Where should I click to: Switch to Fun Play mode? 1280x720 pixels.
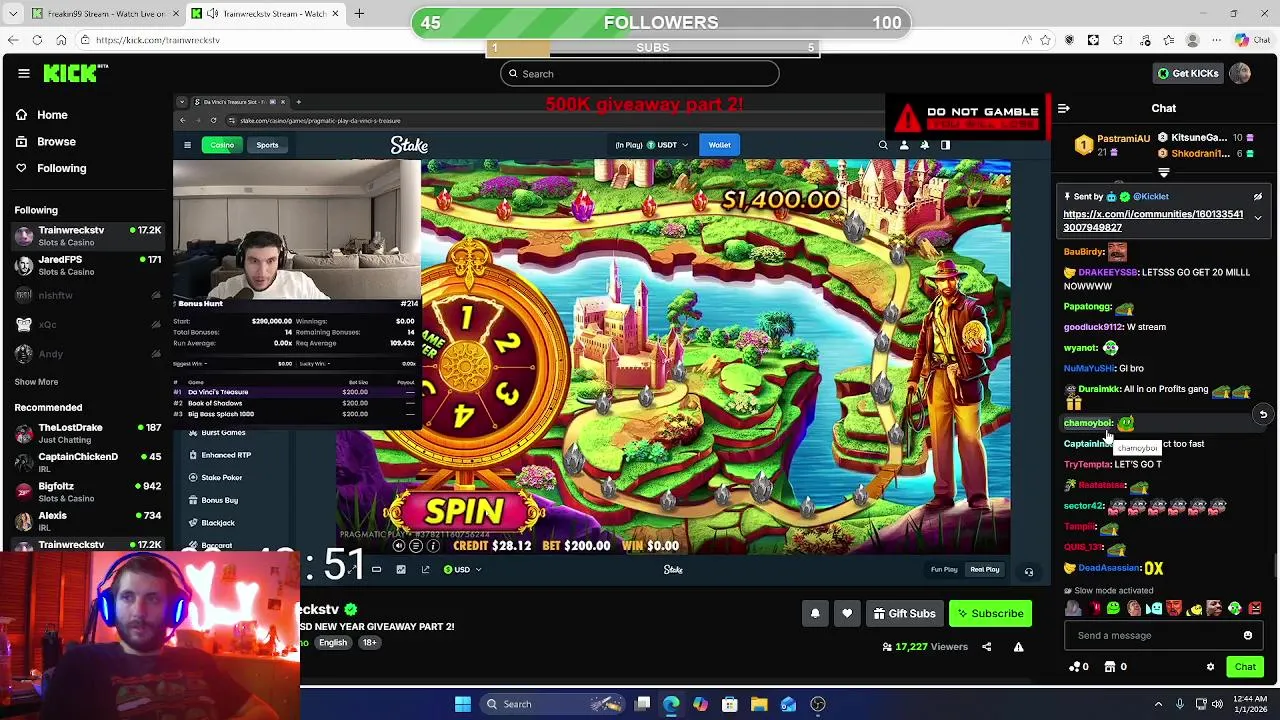(x=944, y=570)
